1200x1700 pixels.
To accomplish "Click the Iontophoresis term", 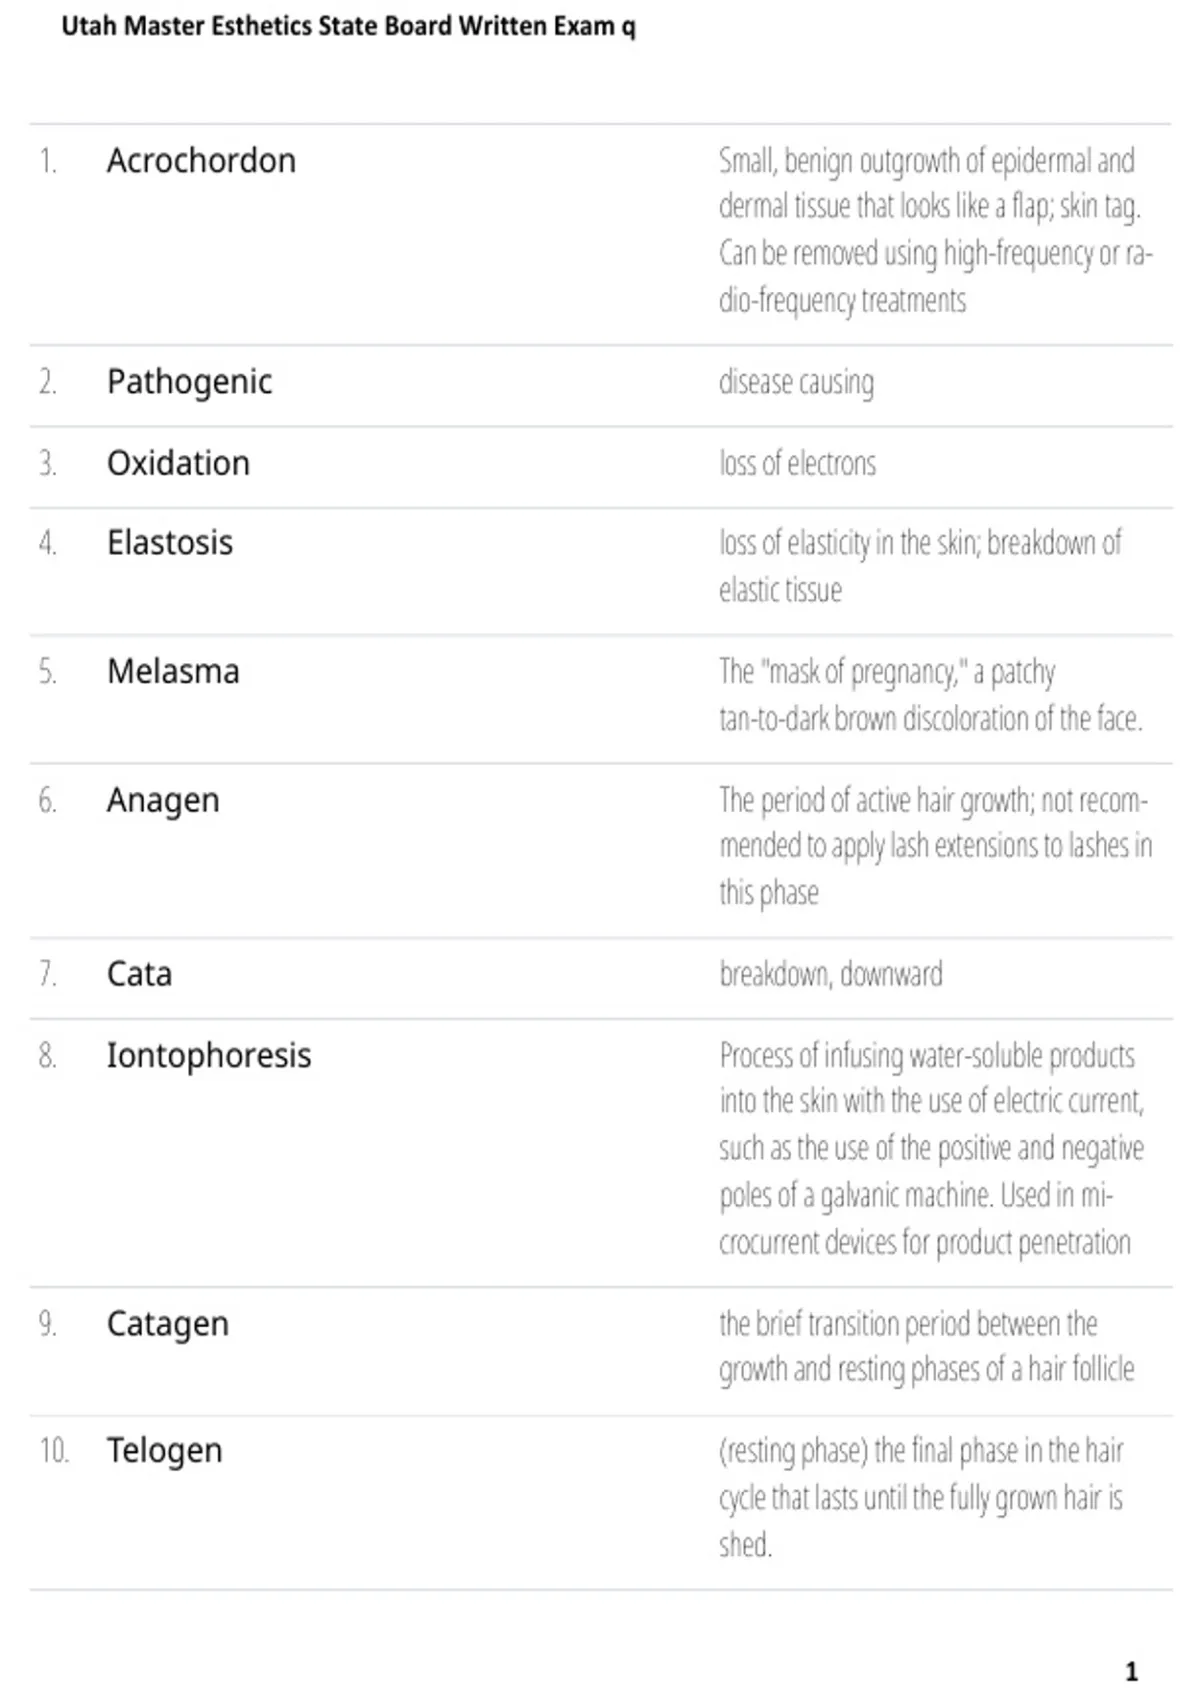I will pyautogui.click(x=209, y=1056).
